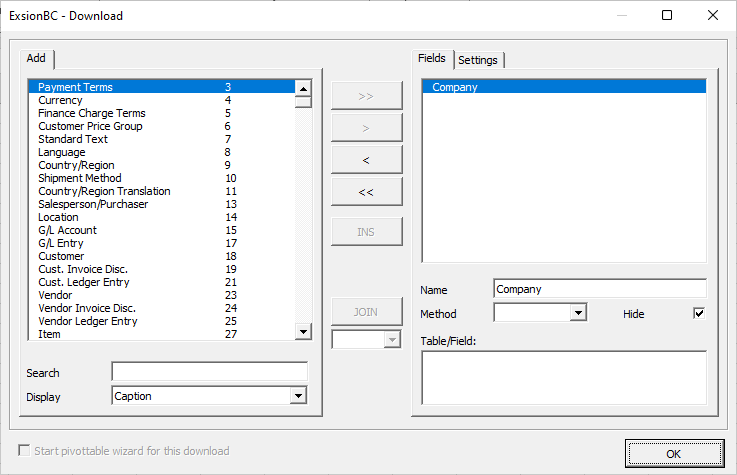Click the JOIN button
Screen dimensions: 737x475
point(367,311)
